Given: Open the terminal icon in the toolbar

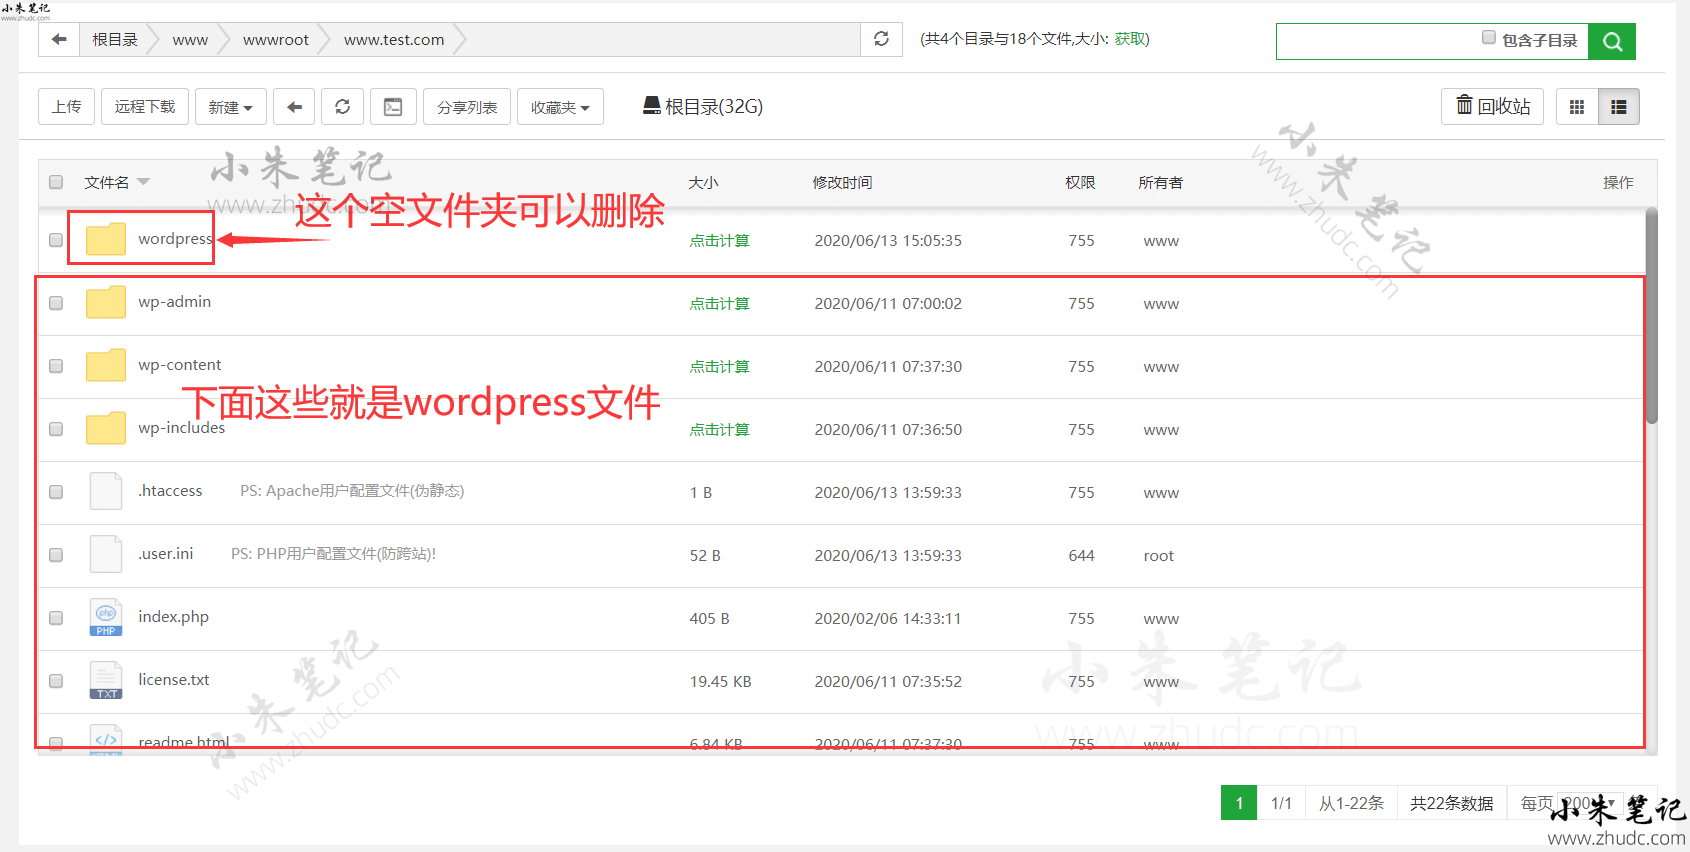Looking at the screenshot, I should 393,107.
